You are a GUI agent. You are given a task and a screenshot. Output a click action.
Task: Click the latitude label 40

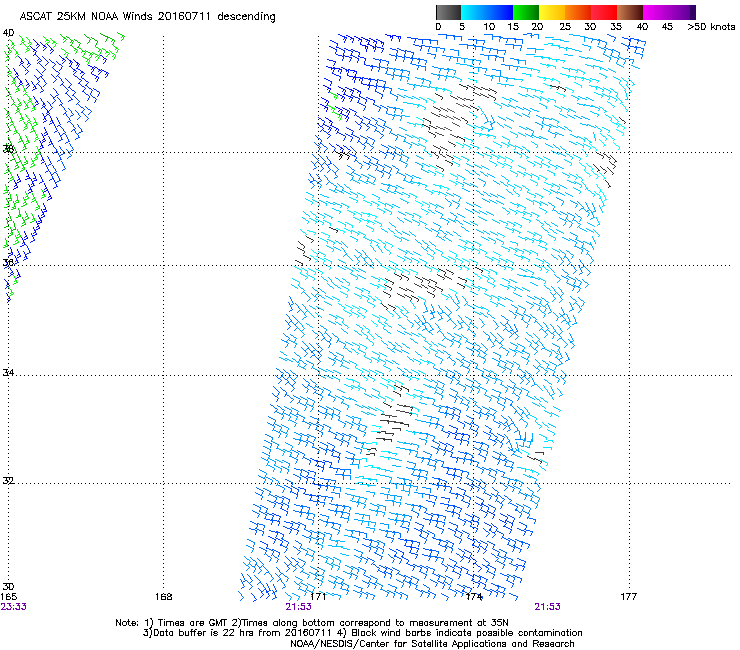[x=8, y=33]
